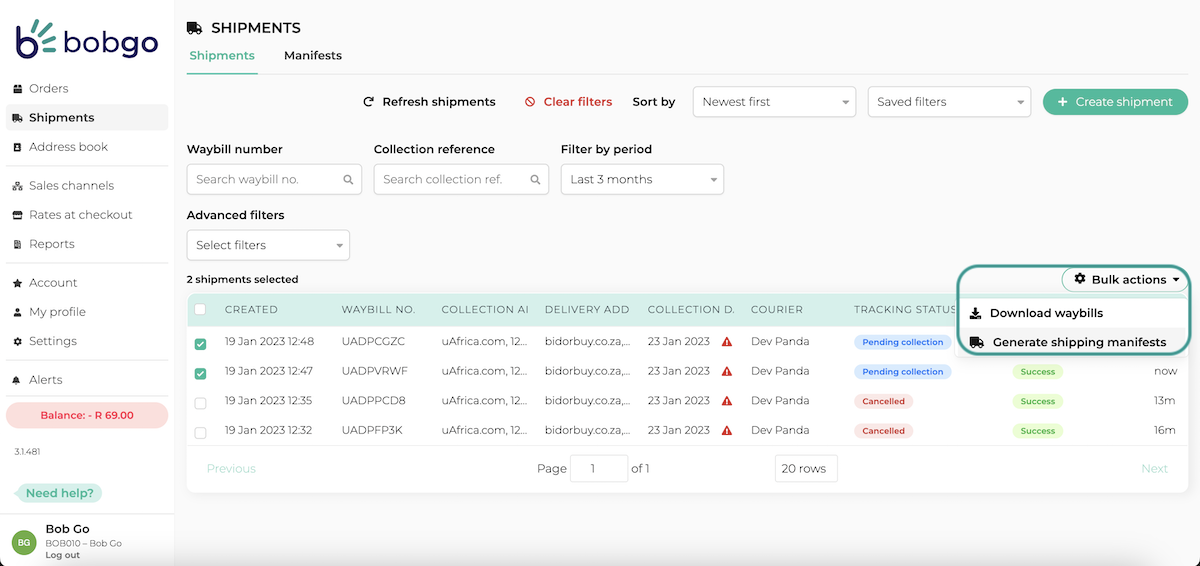Screen dimensions: 1200x566
Task: Click the Account star icon in sidebar
Action: 18,283
